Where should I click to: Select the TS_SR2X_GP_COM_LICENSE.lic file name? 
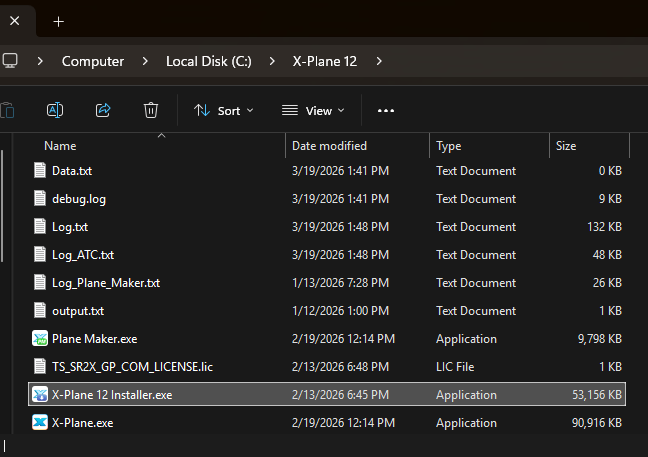coord(132,367)
